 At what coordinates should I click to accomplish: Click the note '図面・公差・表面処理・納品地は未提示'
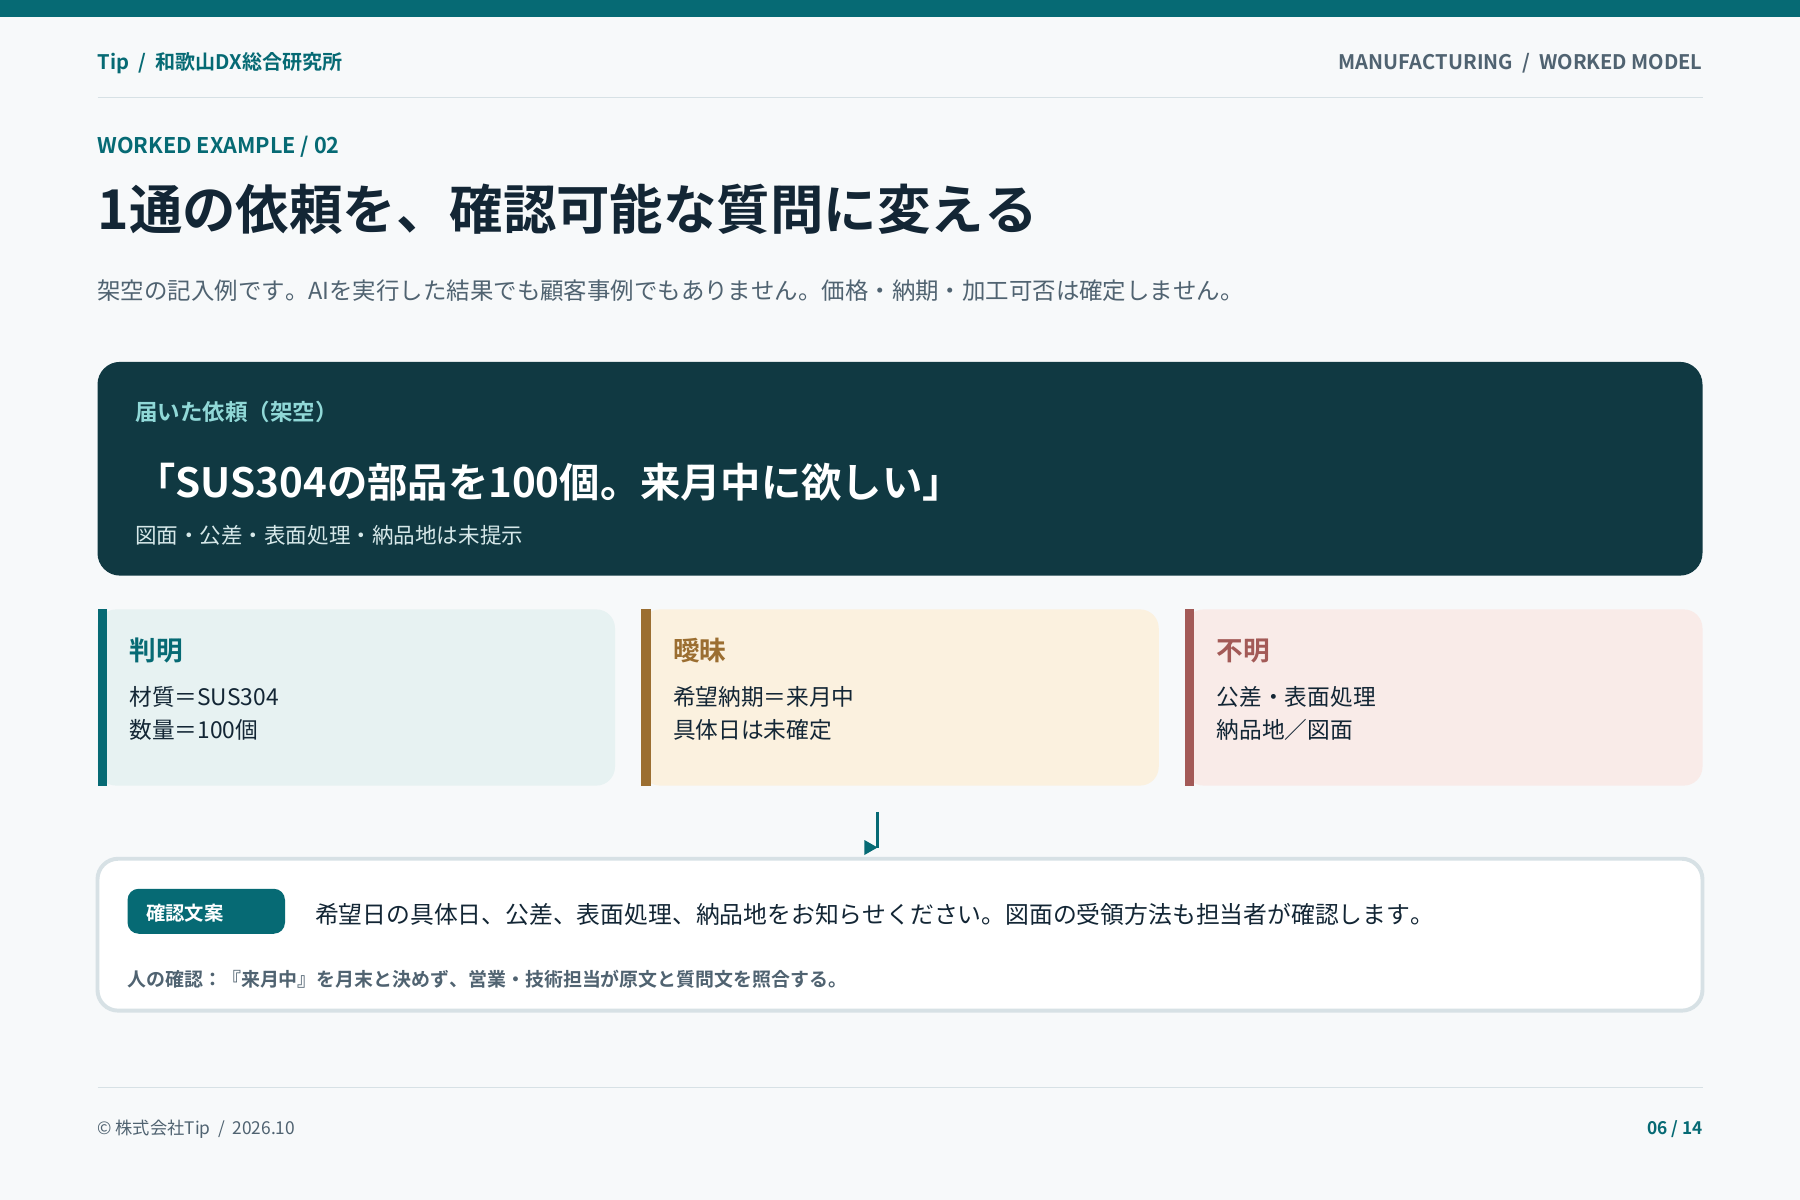tap(328, 536)
